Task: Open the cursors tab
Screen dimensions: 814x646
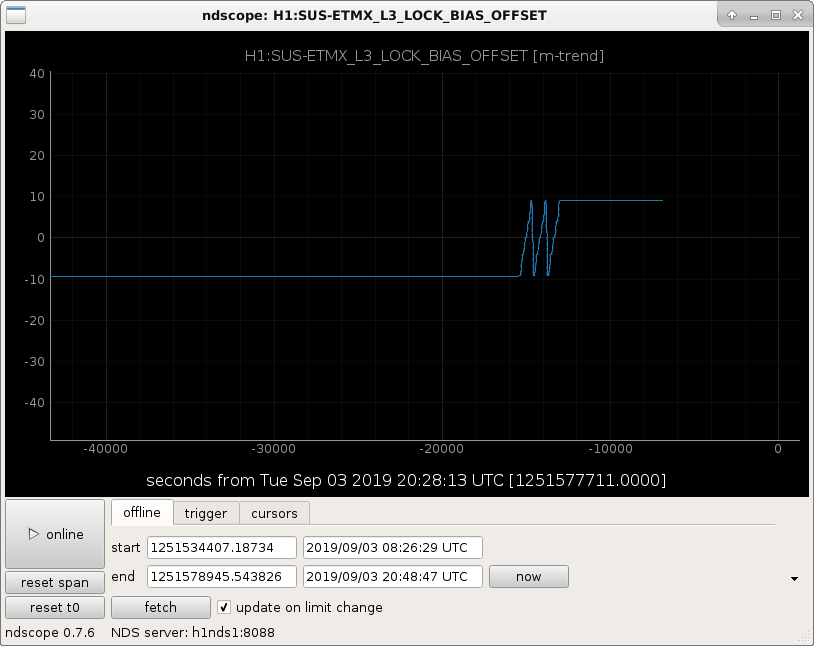Action: coord(274,514)
